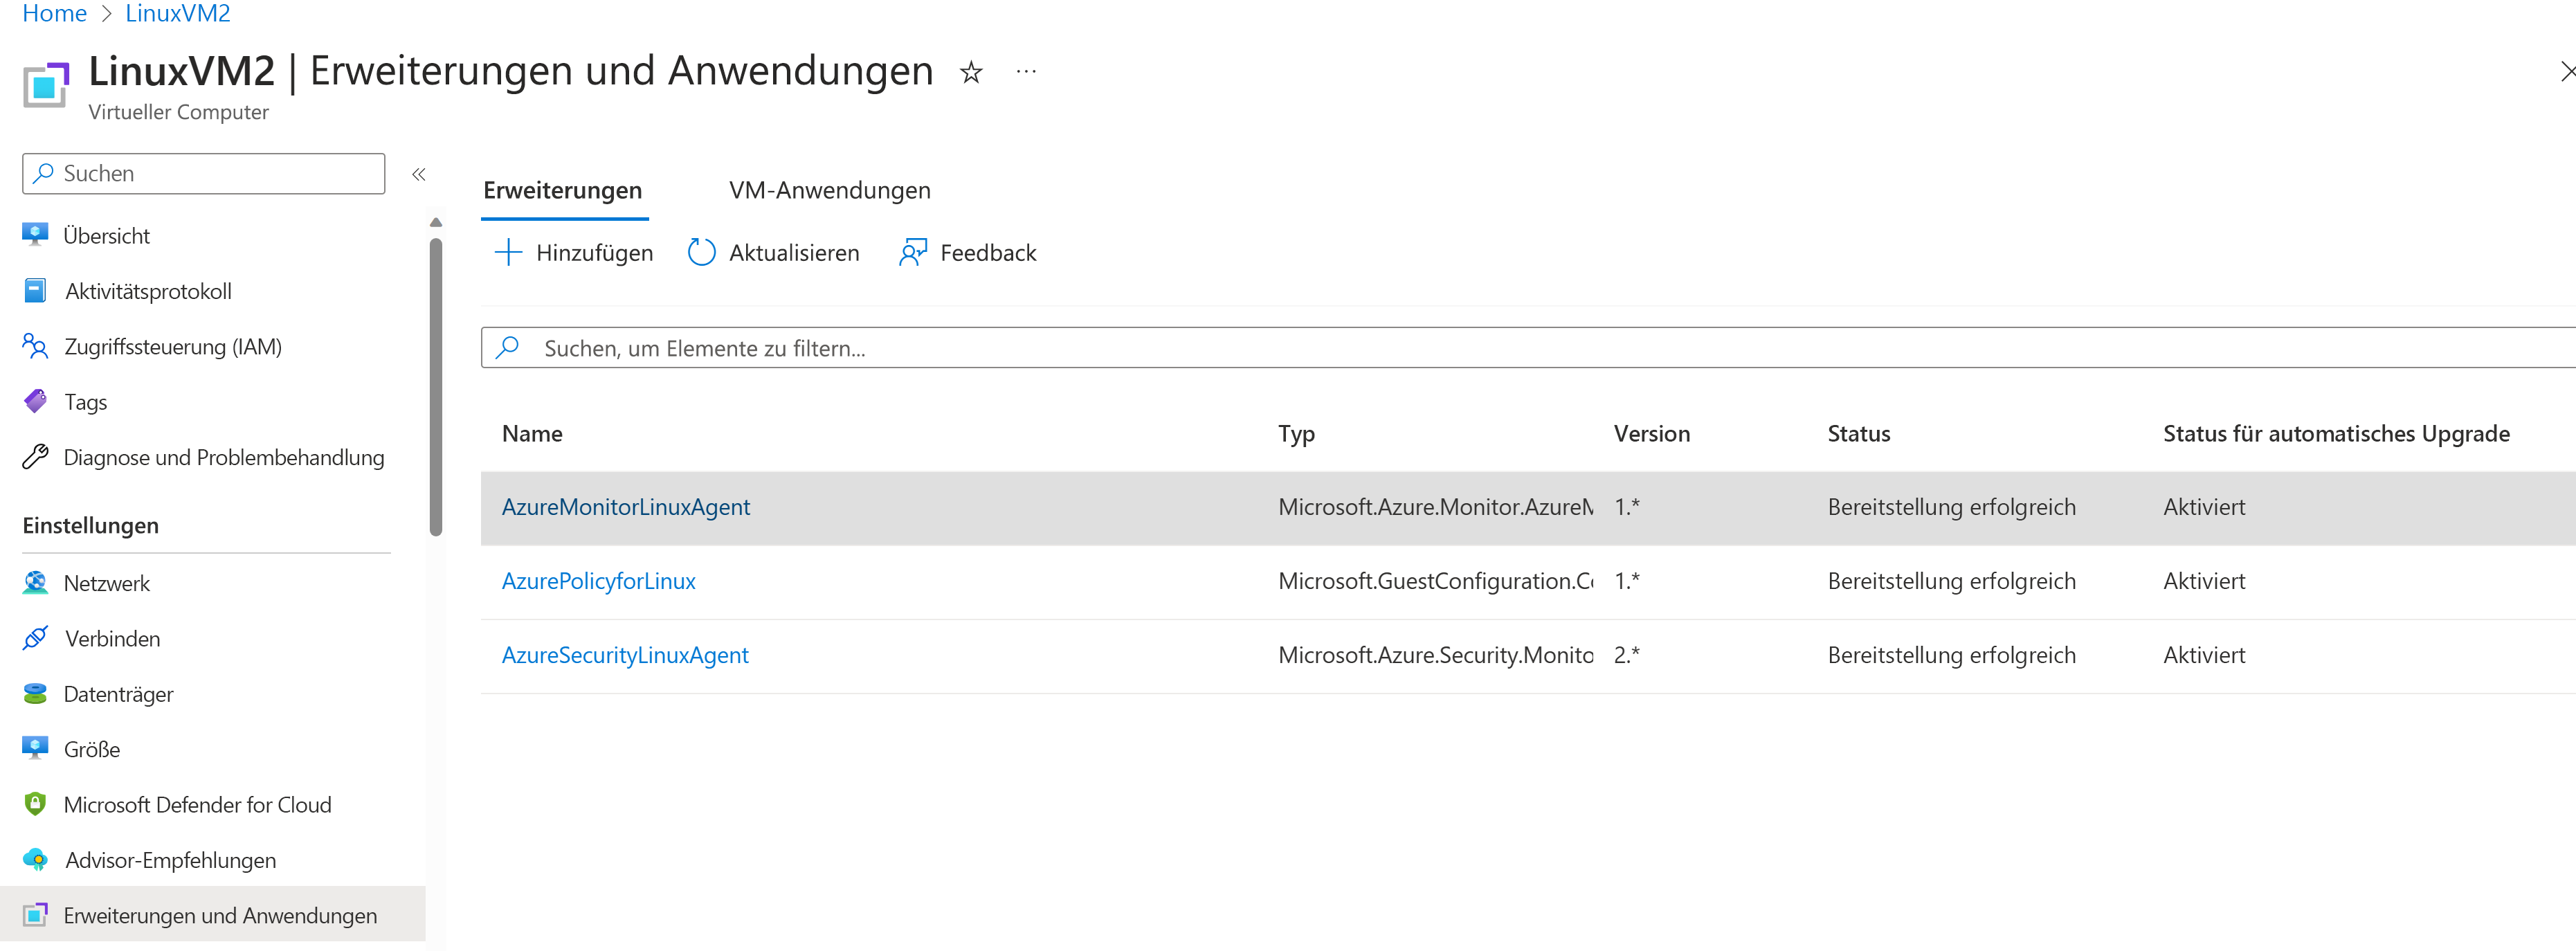2576x951 pixels.
Task: Open the AzureSecurityLinuxAgent extension
Action: point(625,655)
